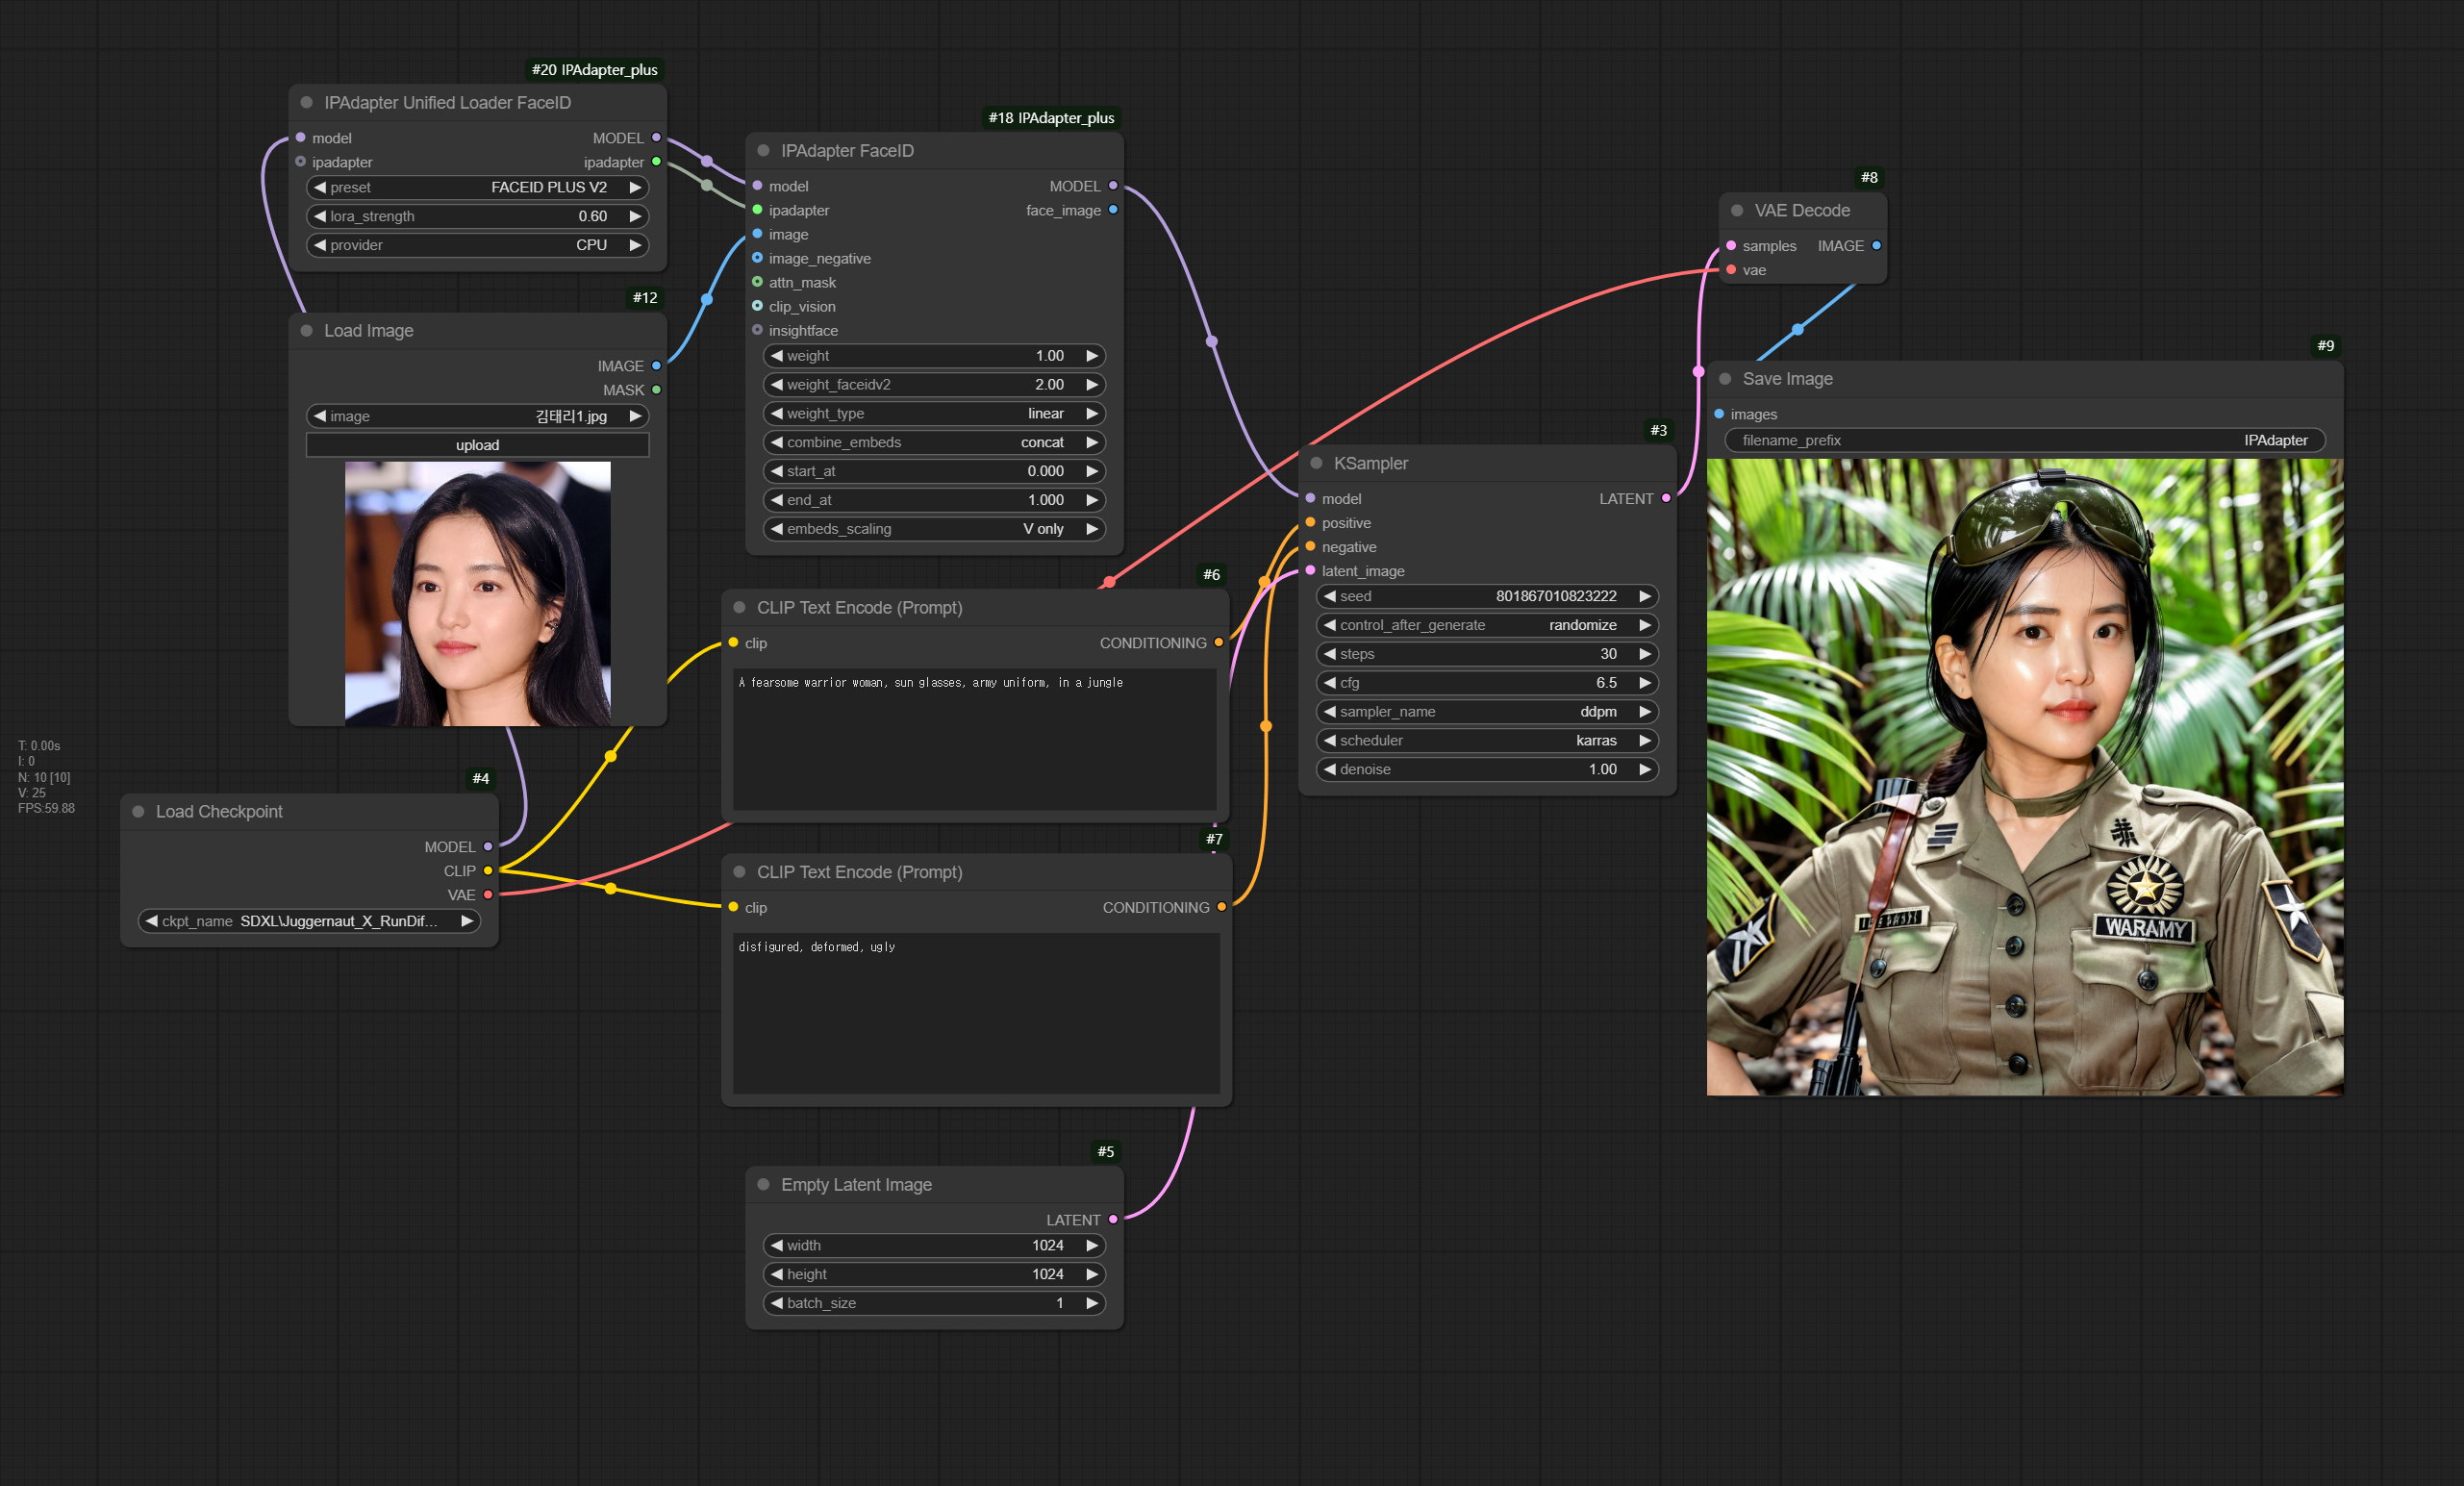This screenshot has width=2464, height=1486.
Task: Click the positive prompt text box
Action: click(x=975, y=738)
